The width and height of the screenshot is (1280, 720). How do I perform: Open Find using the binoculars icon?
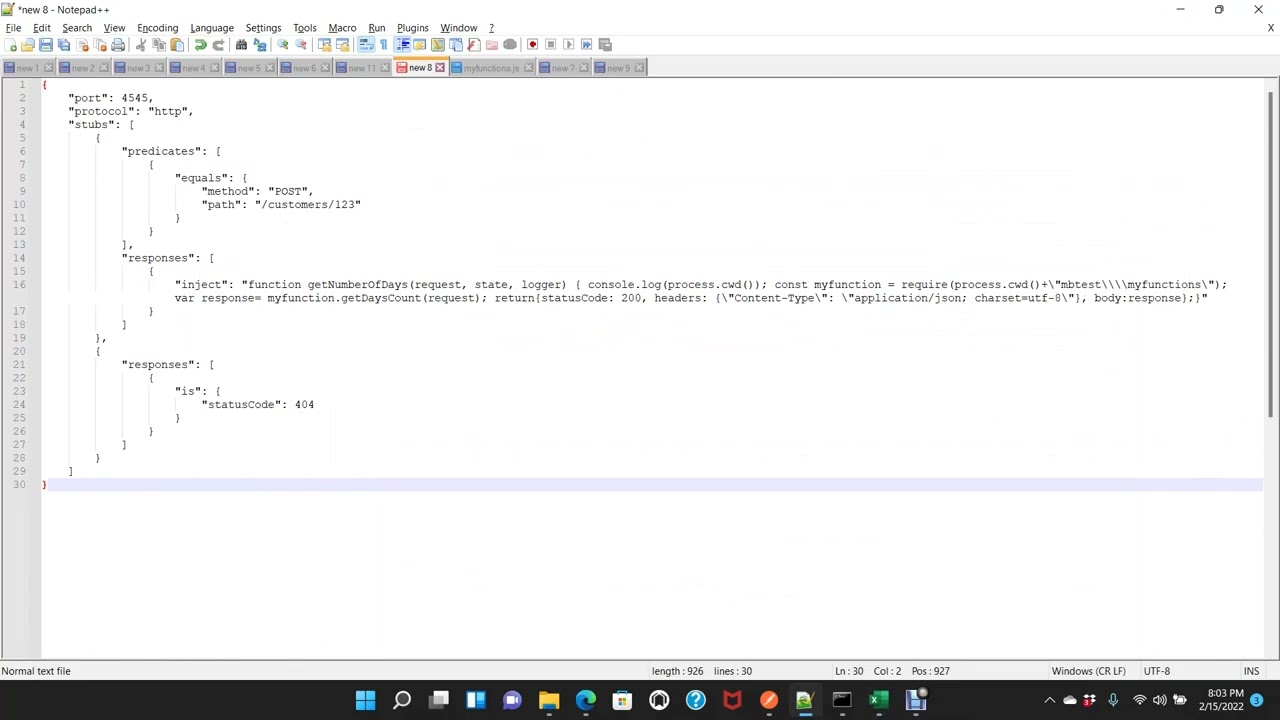click(241, 44)
